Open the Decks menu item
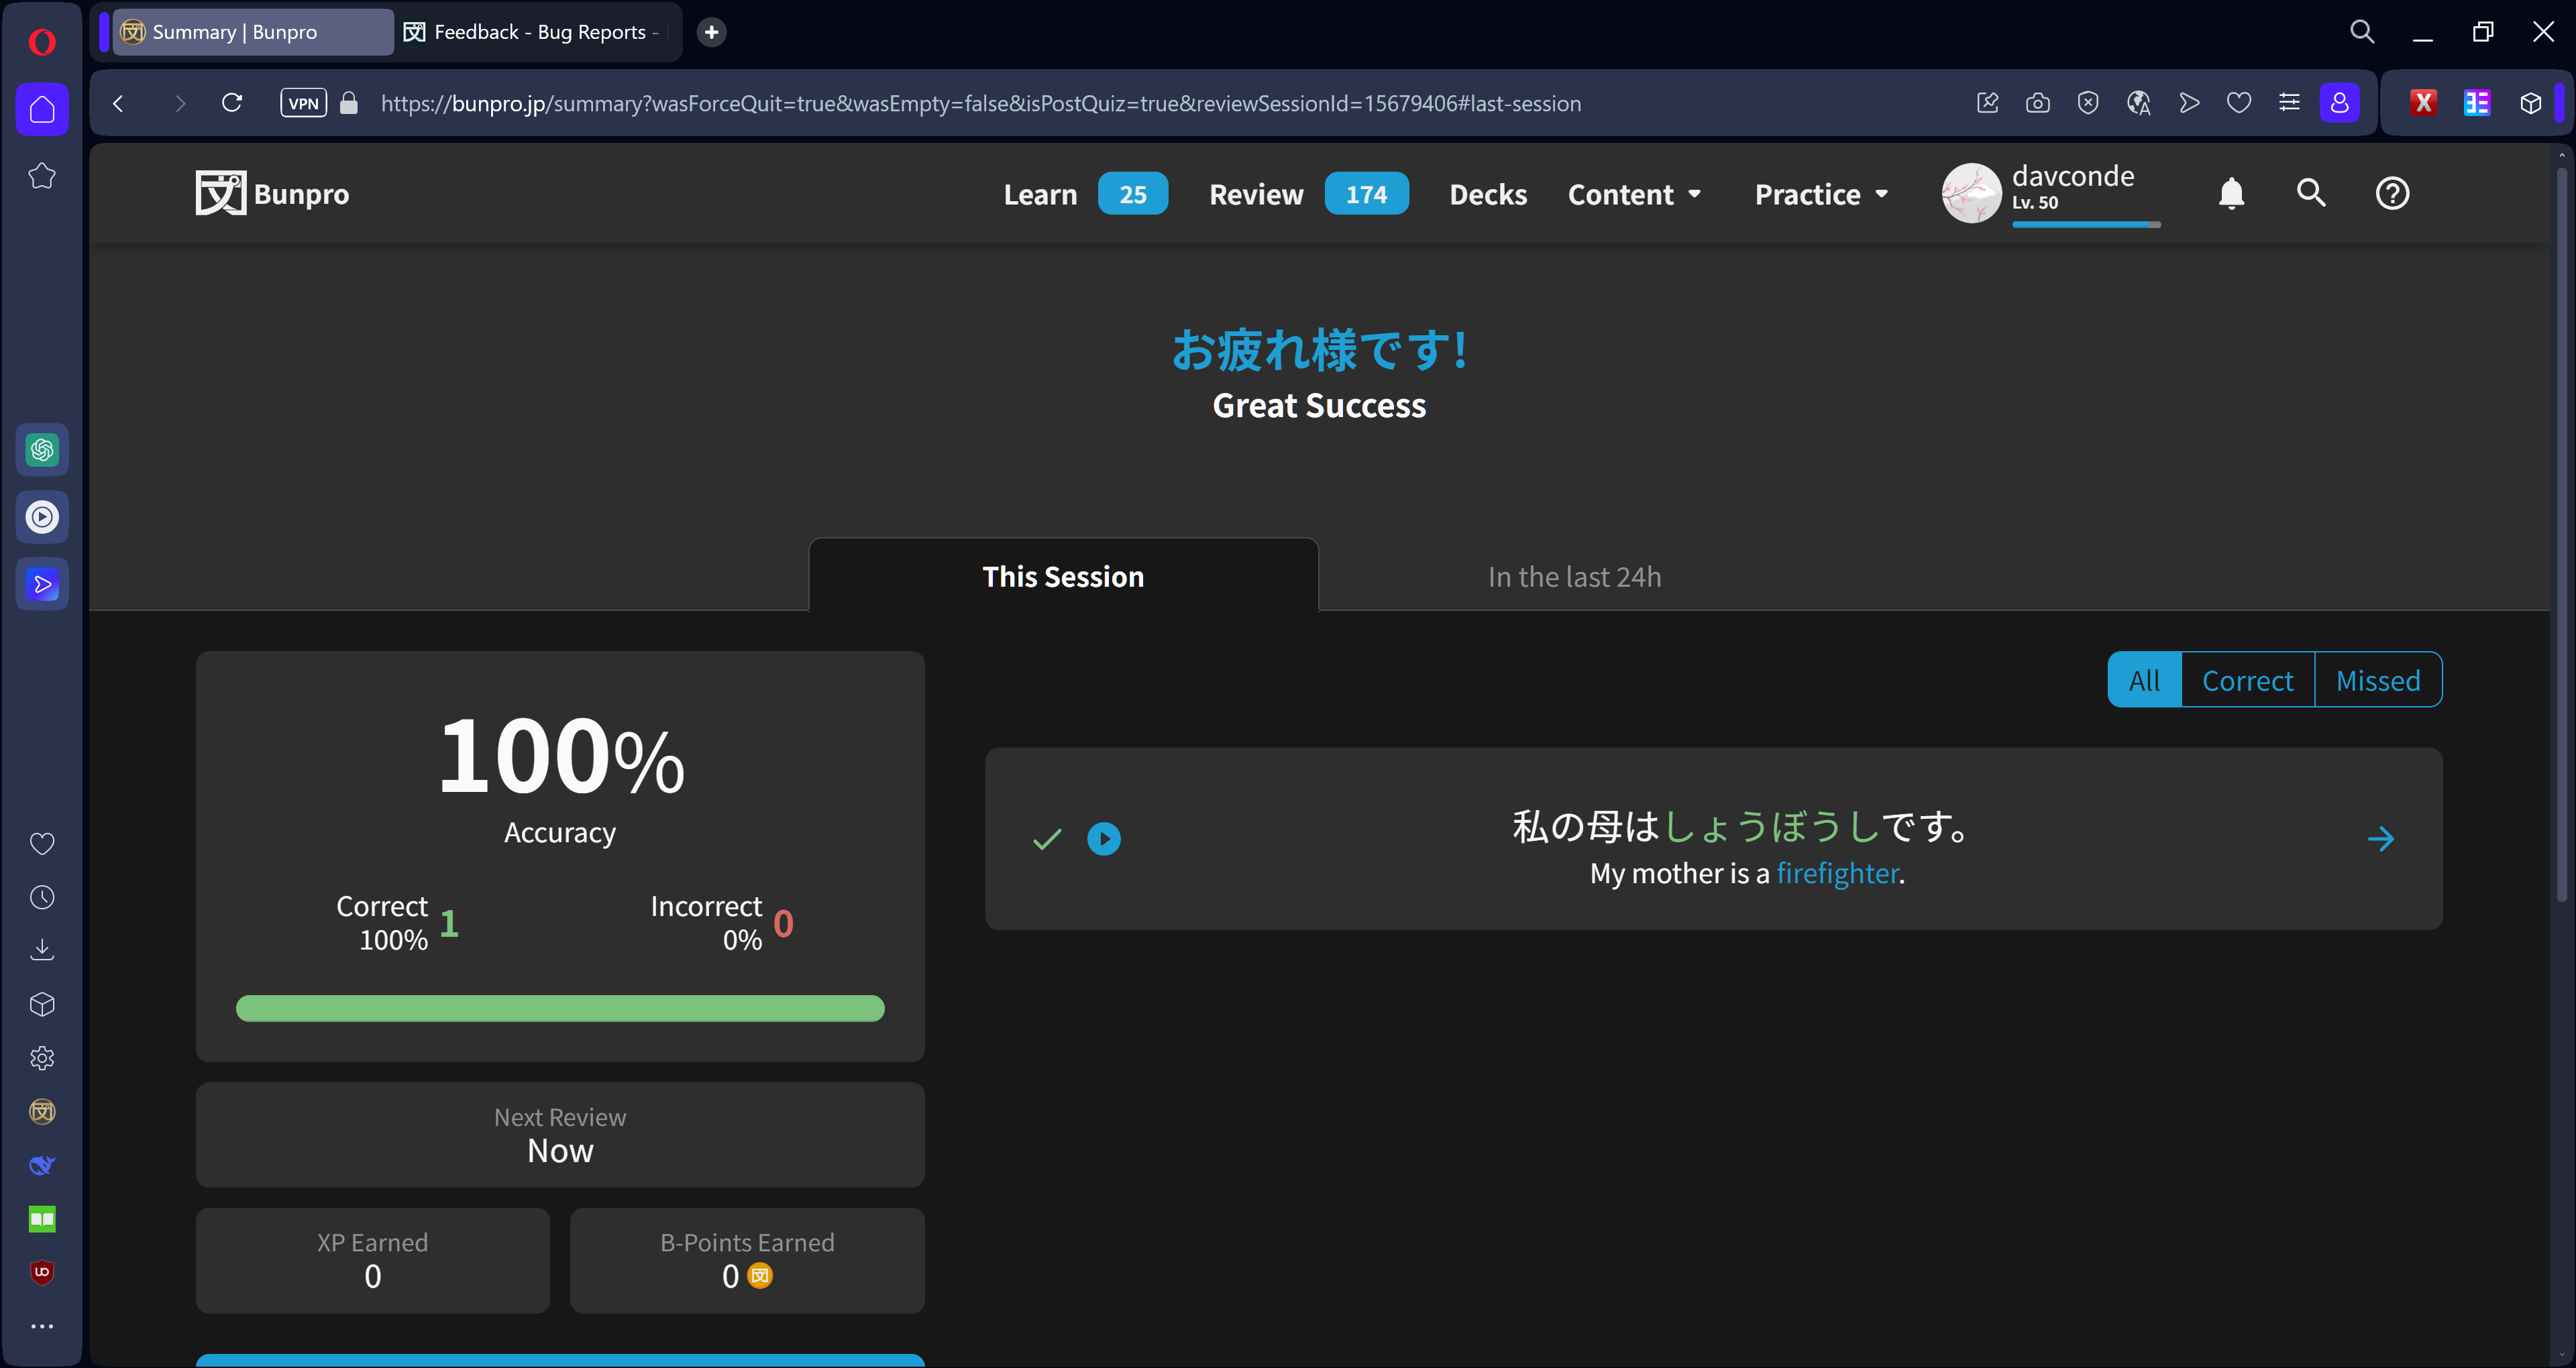Screen dimensions: 2576x1368 point(1488,194)
